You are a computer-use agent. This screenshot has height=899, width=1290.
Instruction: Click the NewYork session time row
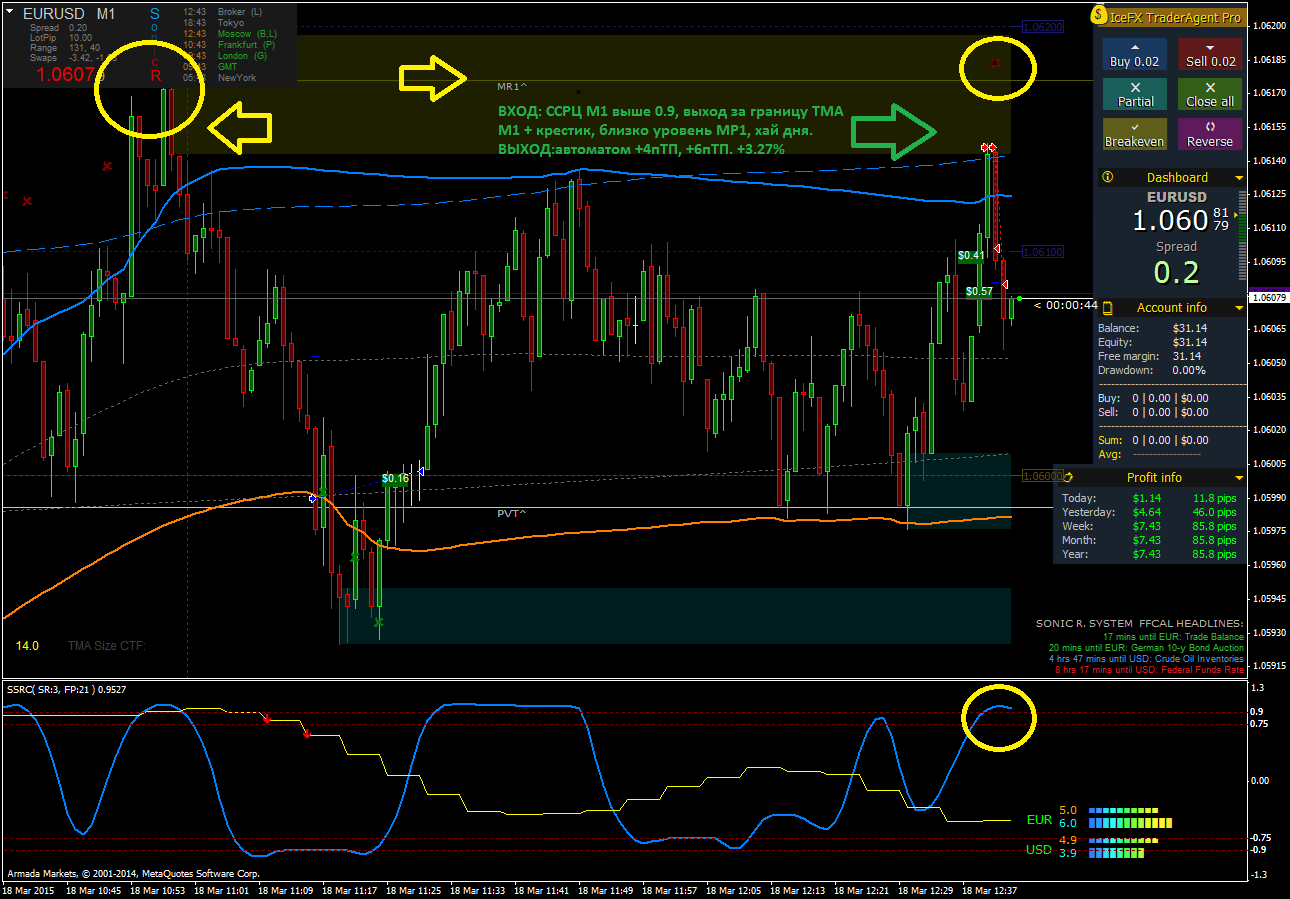tap(220, 78)
